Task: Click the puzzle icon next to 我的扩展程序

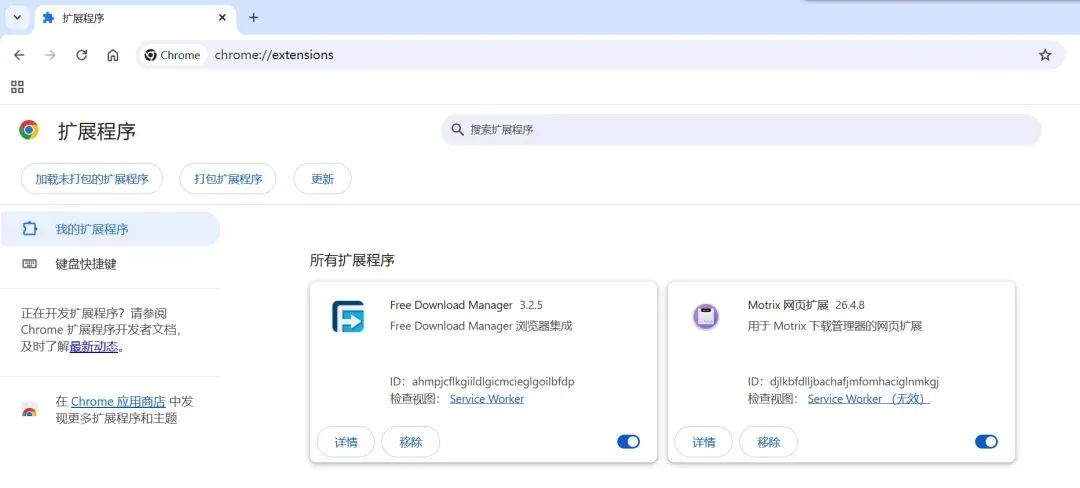Action: [30, 229]
